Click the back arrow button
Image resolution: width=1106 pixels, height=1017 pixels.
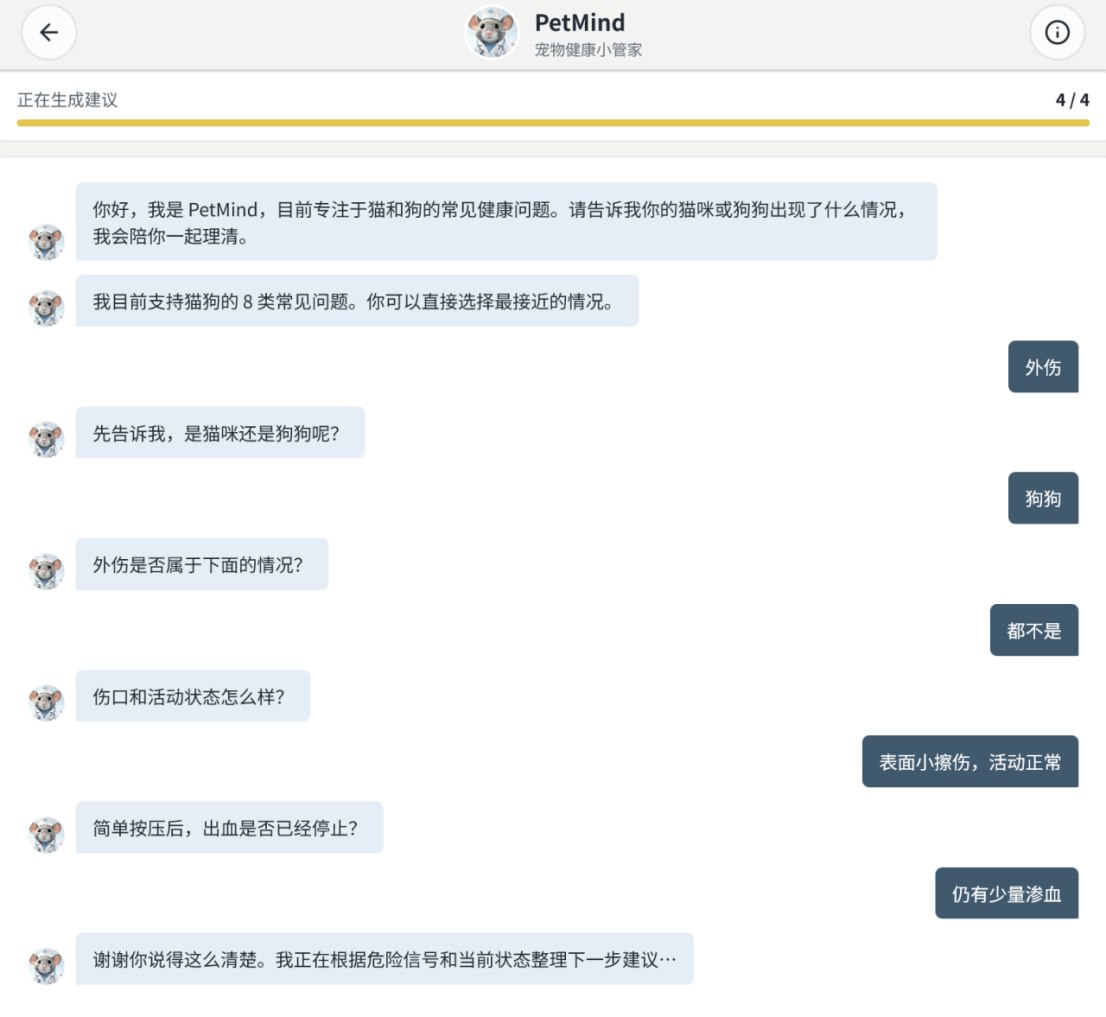(49, 32)
